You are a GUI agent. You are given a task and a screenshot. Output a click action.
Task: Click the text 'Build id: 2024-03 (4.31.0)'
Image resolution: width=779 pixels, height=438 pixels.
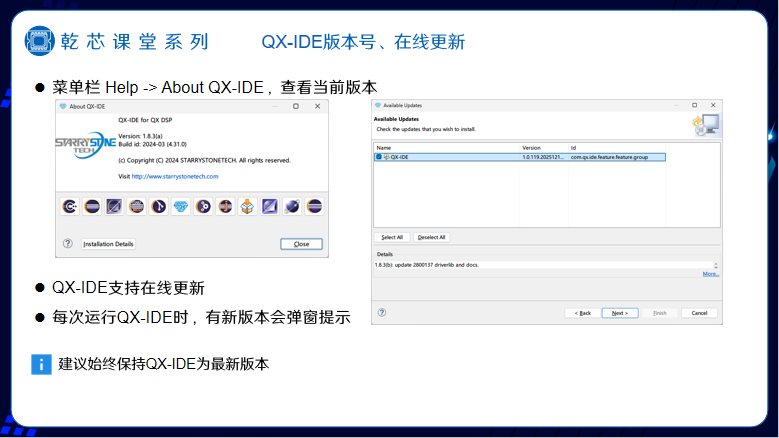point(153,144)
